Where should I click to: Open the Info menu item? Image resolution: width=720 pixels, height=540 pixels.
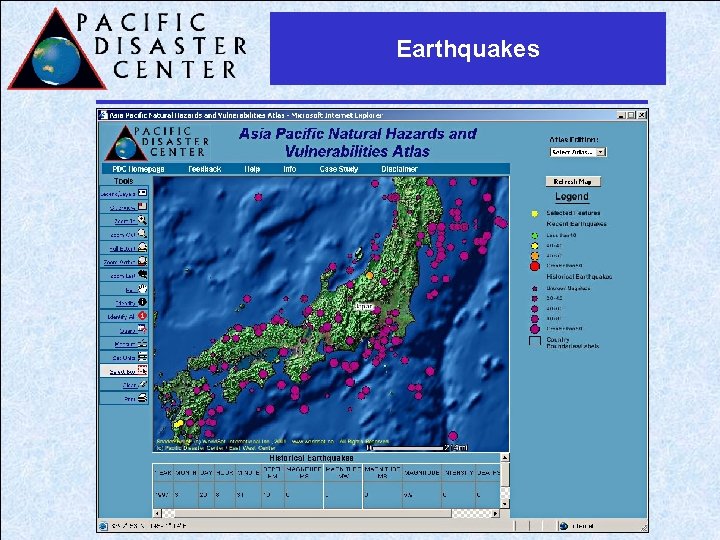coord(290,169)
